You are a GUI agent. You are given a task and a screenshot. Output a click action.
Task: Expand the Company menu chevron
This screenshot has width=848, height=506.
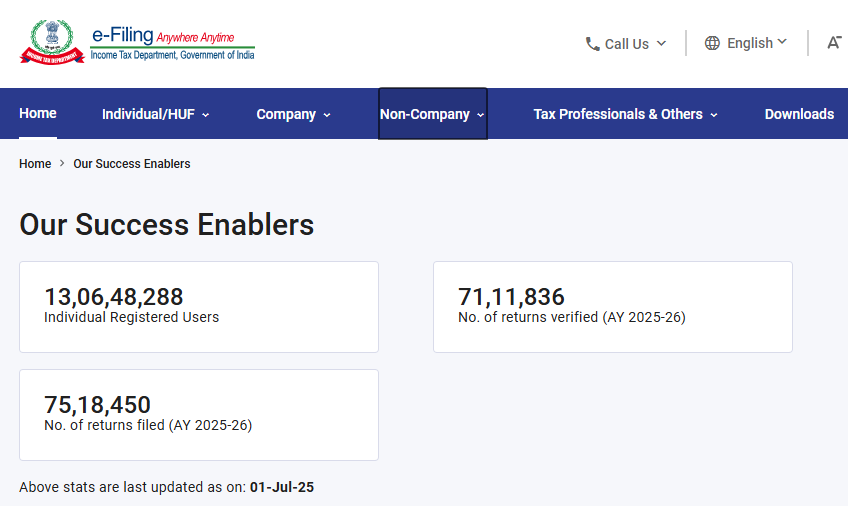click(x=327, y=115)
